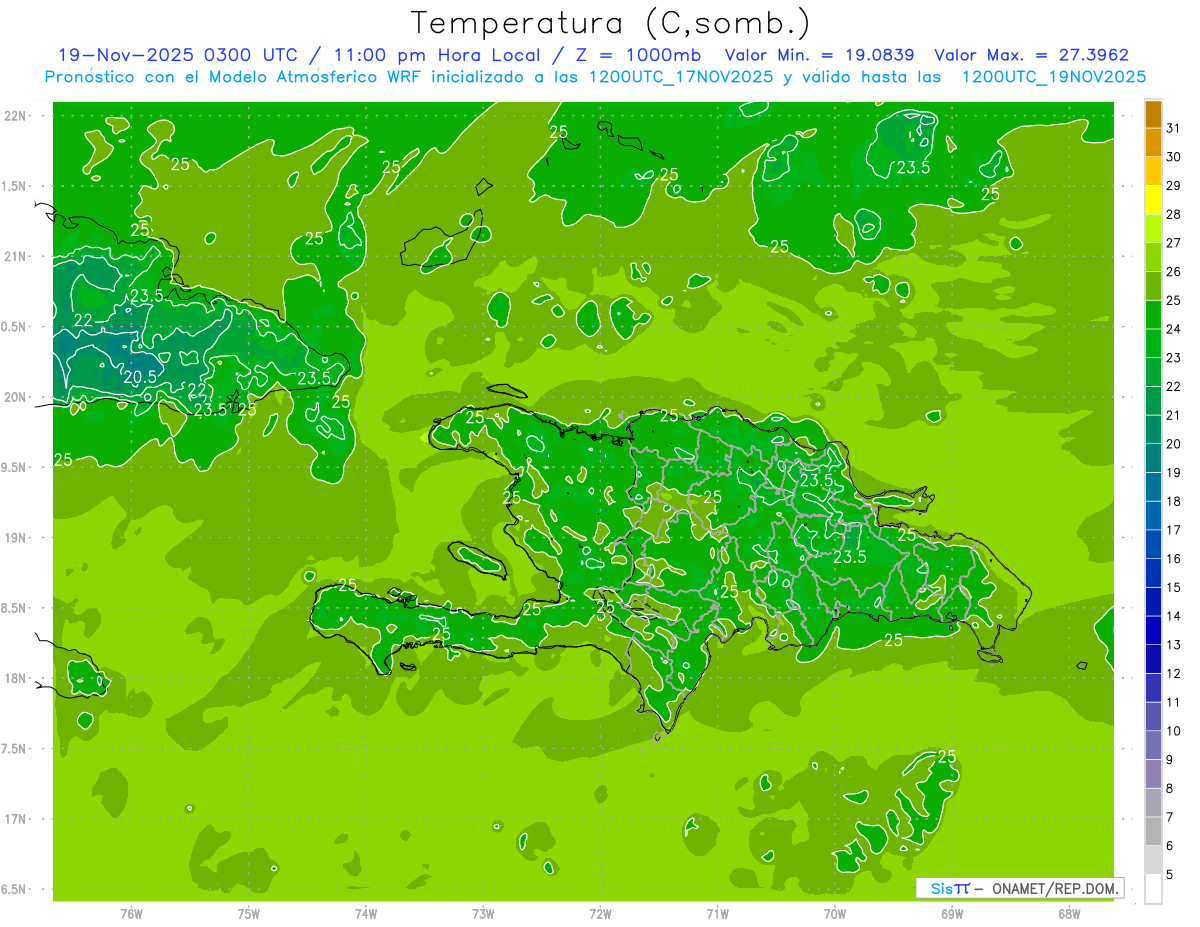
Task: Click the '28' value on the color scale
Action: tap(1174, 214)
